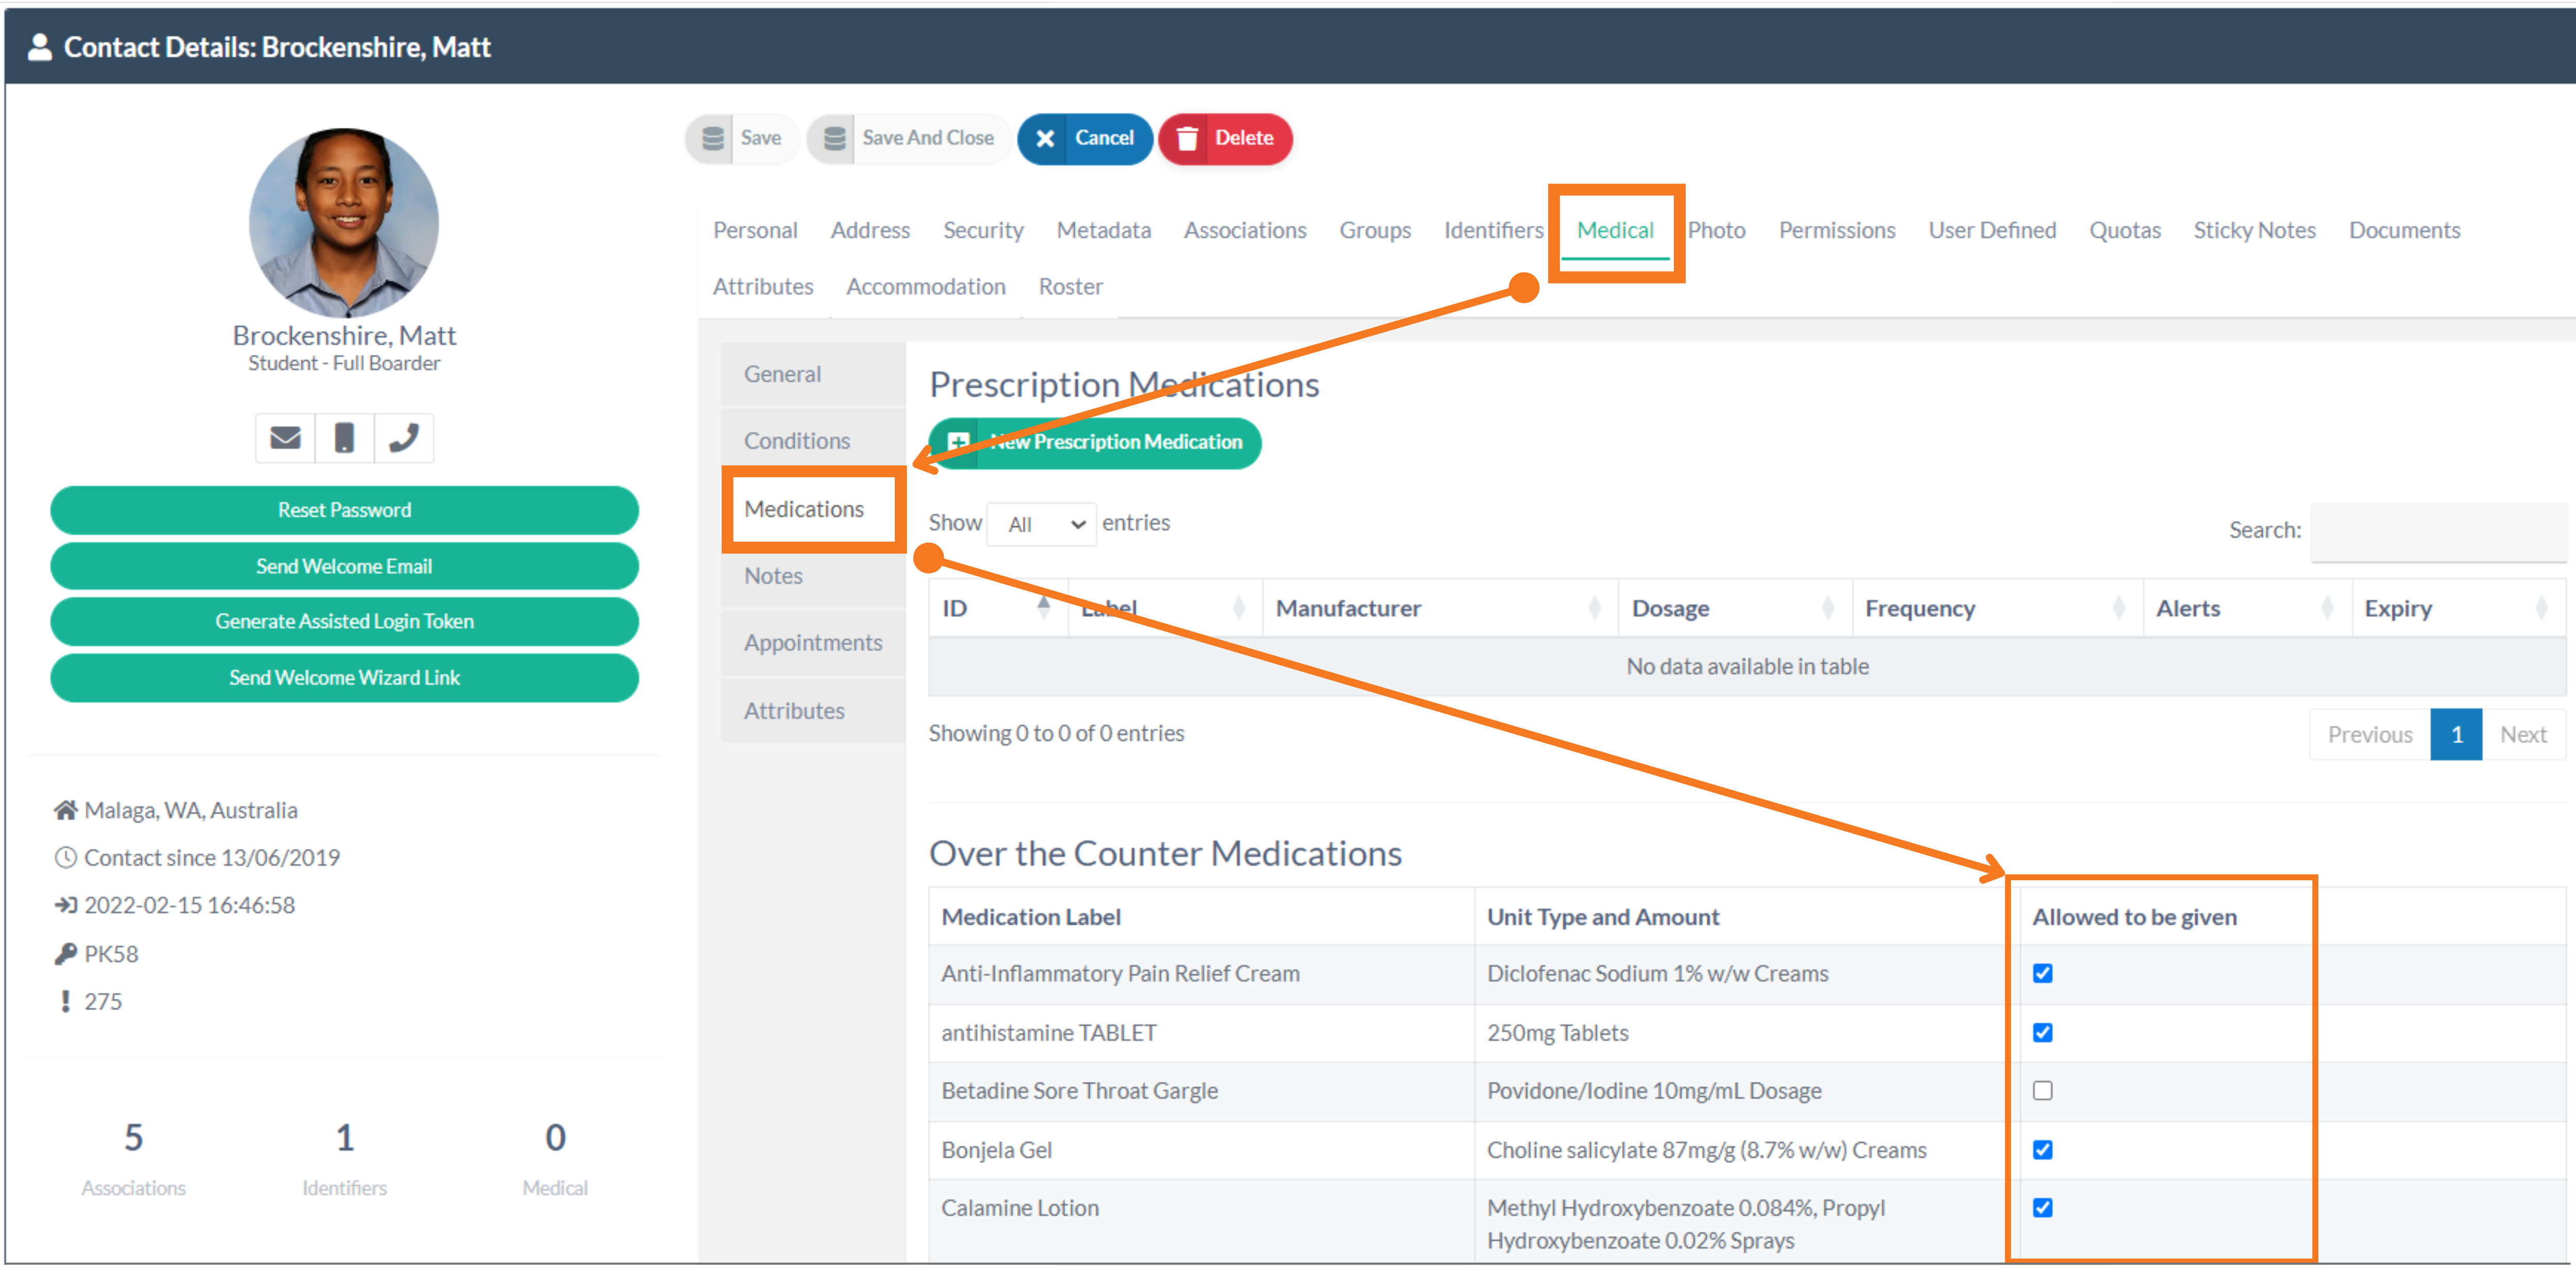Click the telephone handset icon
This screenshot has width=2576, height=1273.
[x=404, y=438]
